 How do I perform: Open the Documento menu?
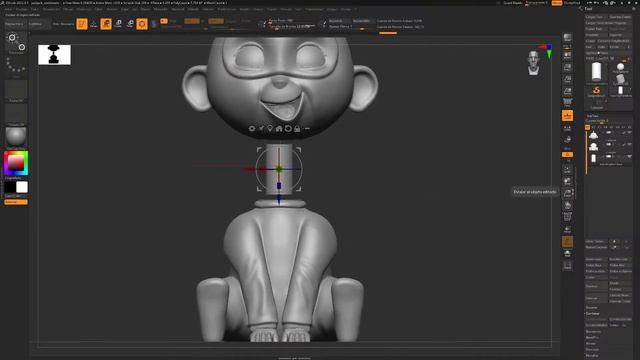51,9
